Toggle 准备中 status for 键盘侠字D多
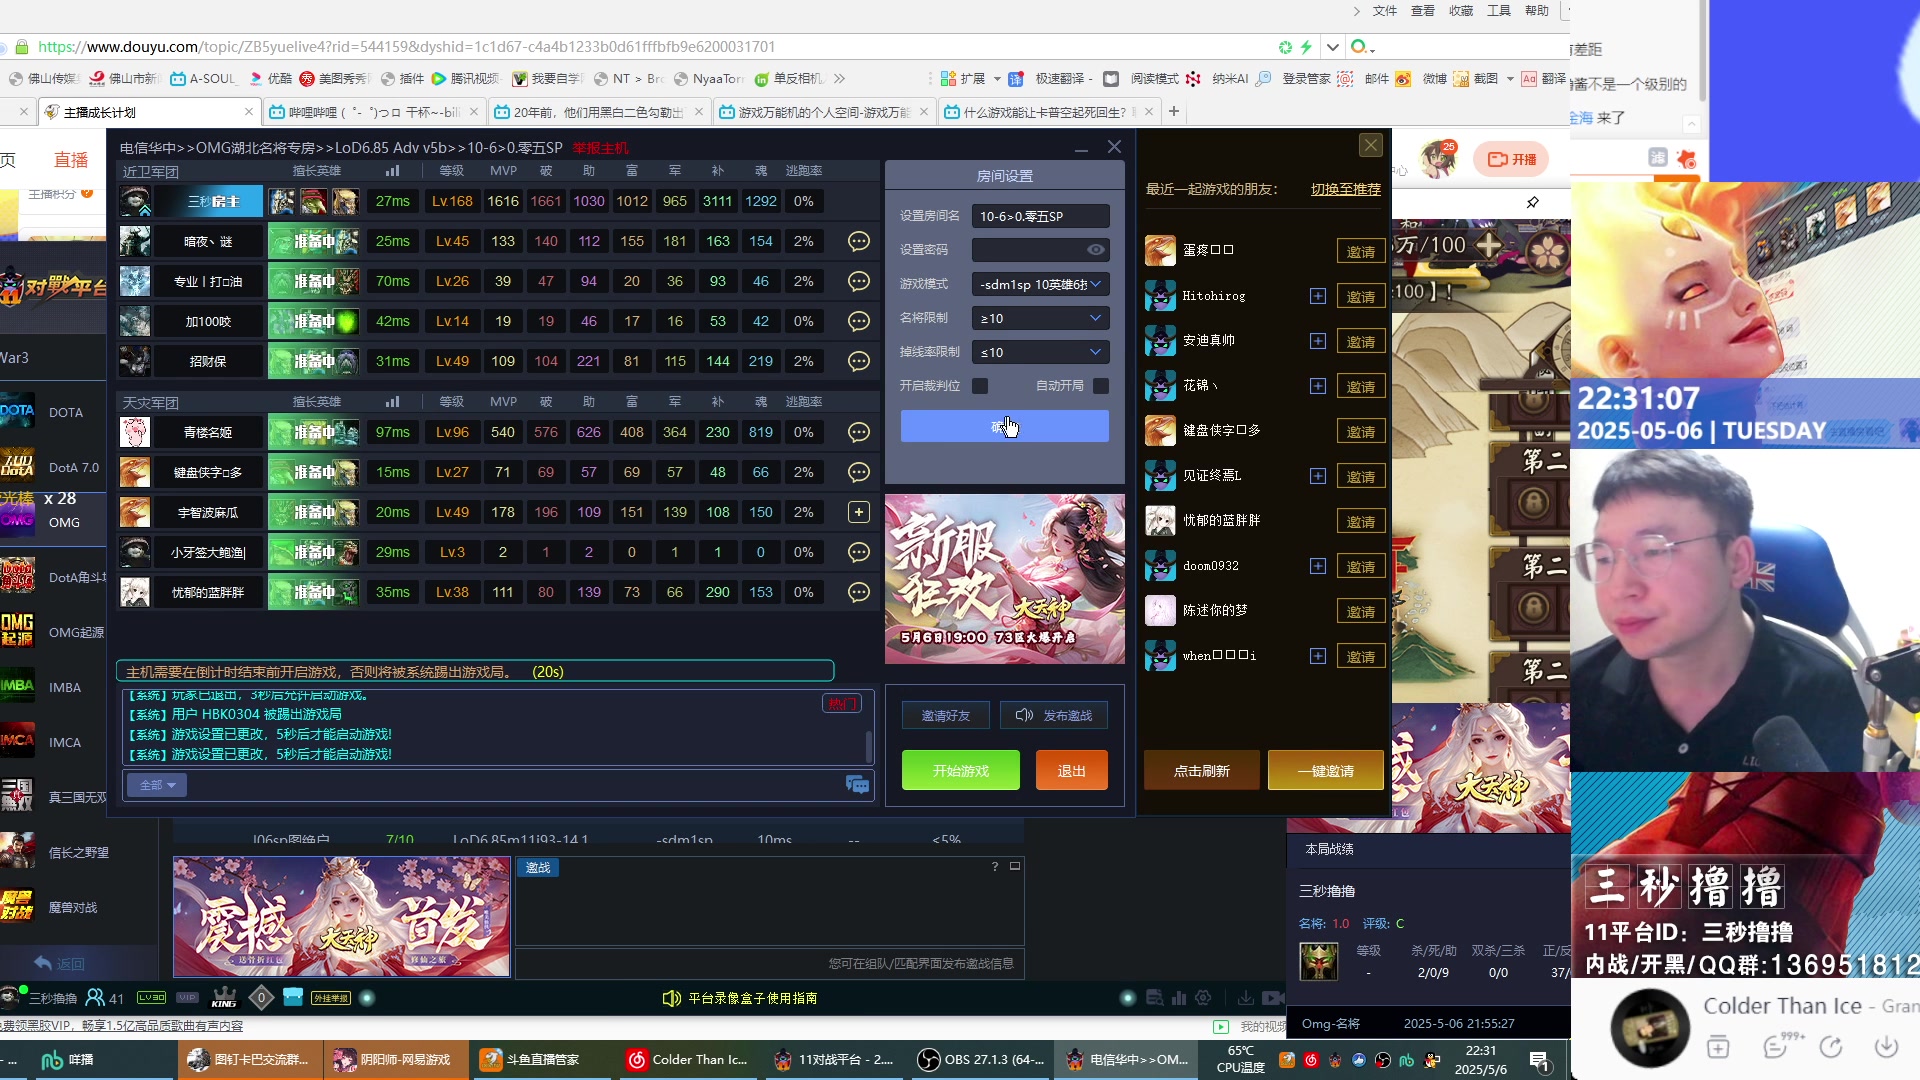This screenshot has height=1080, width=1920. [x=313, y=472]
